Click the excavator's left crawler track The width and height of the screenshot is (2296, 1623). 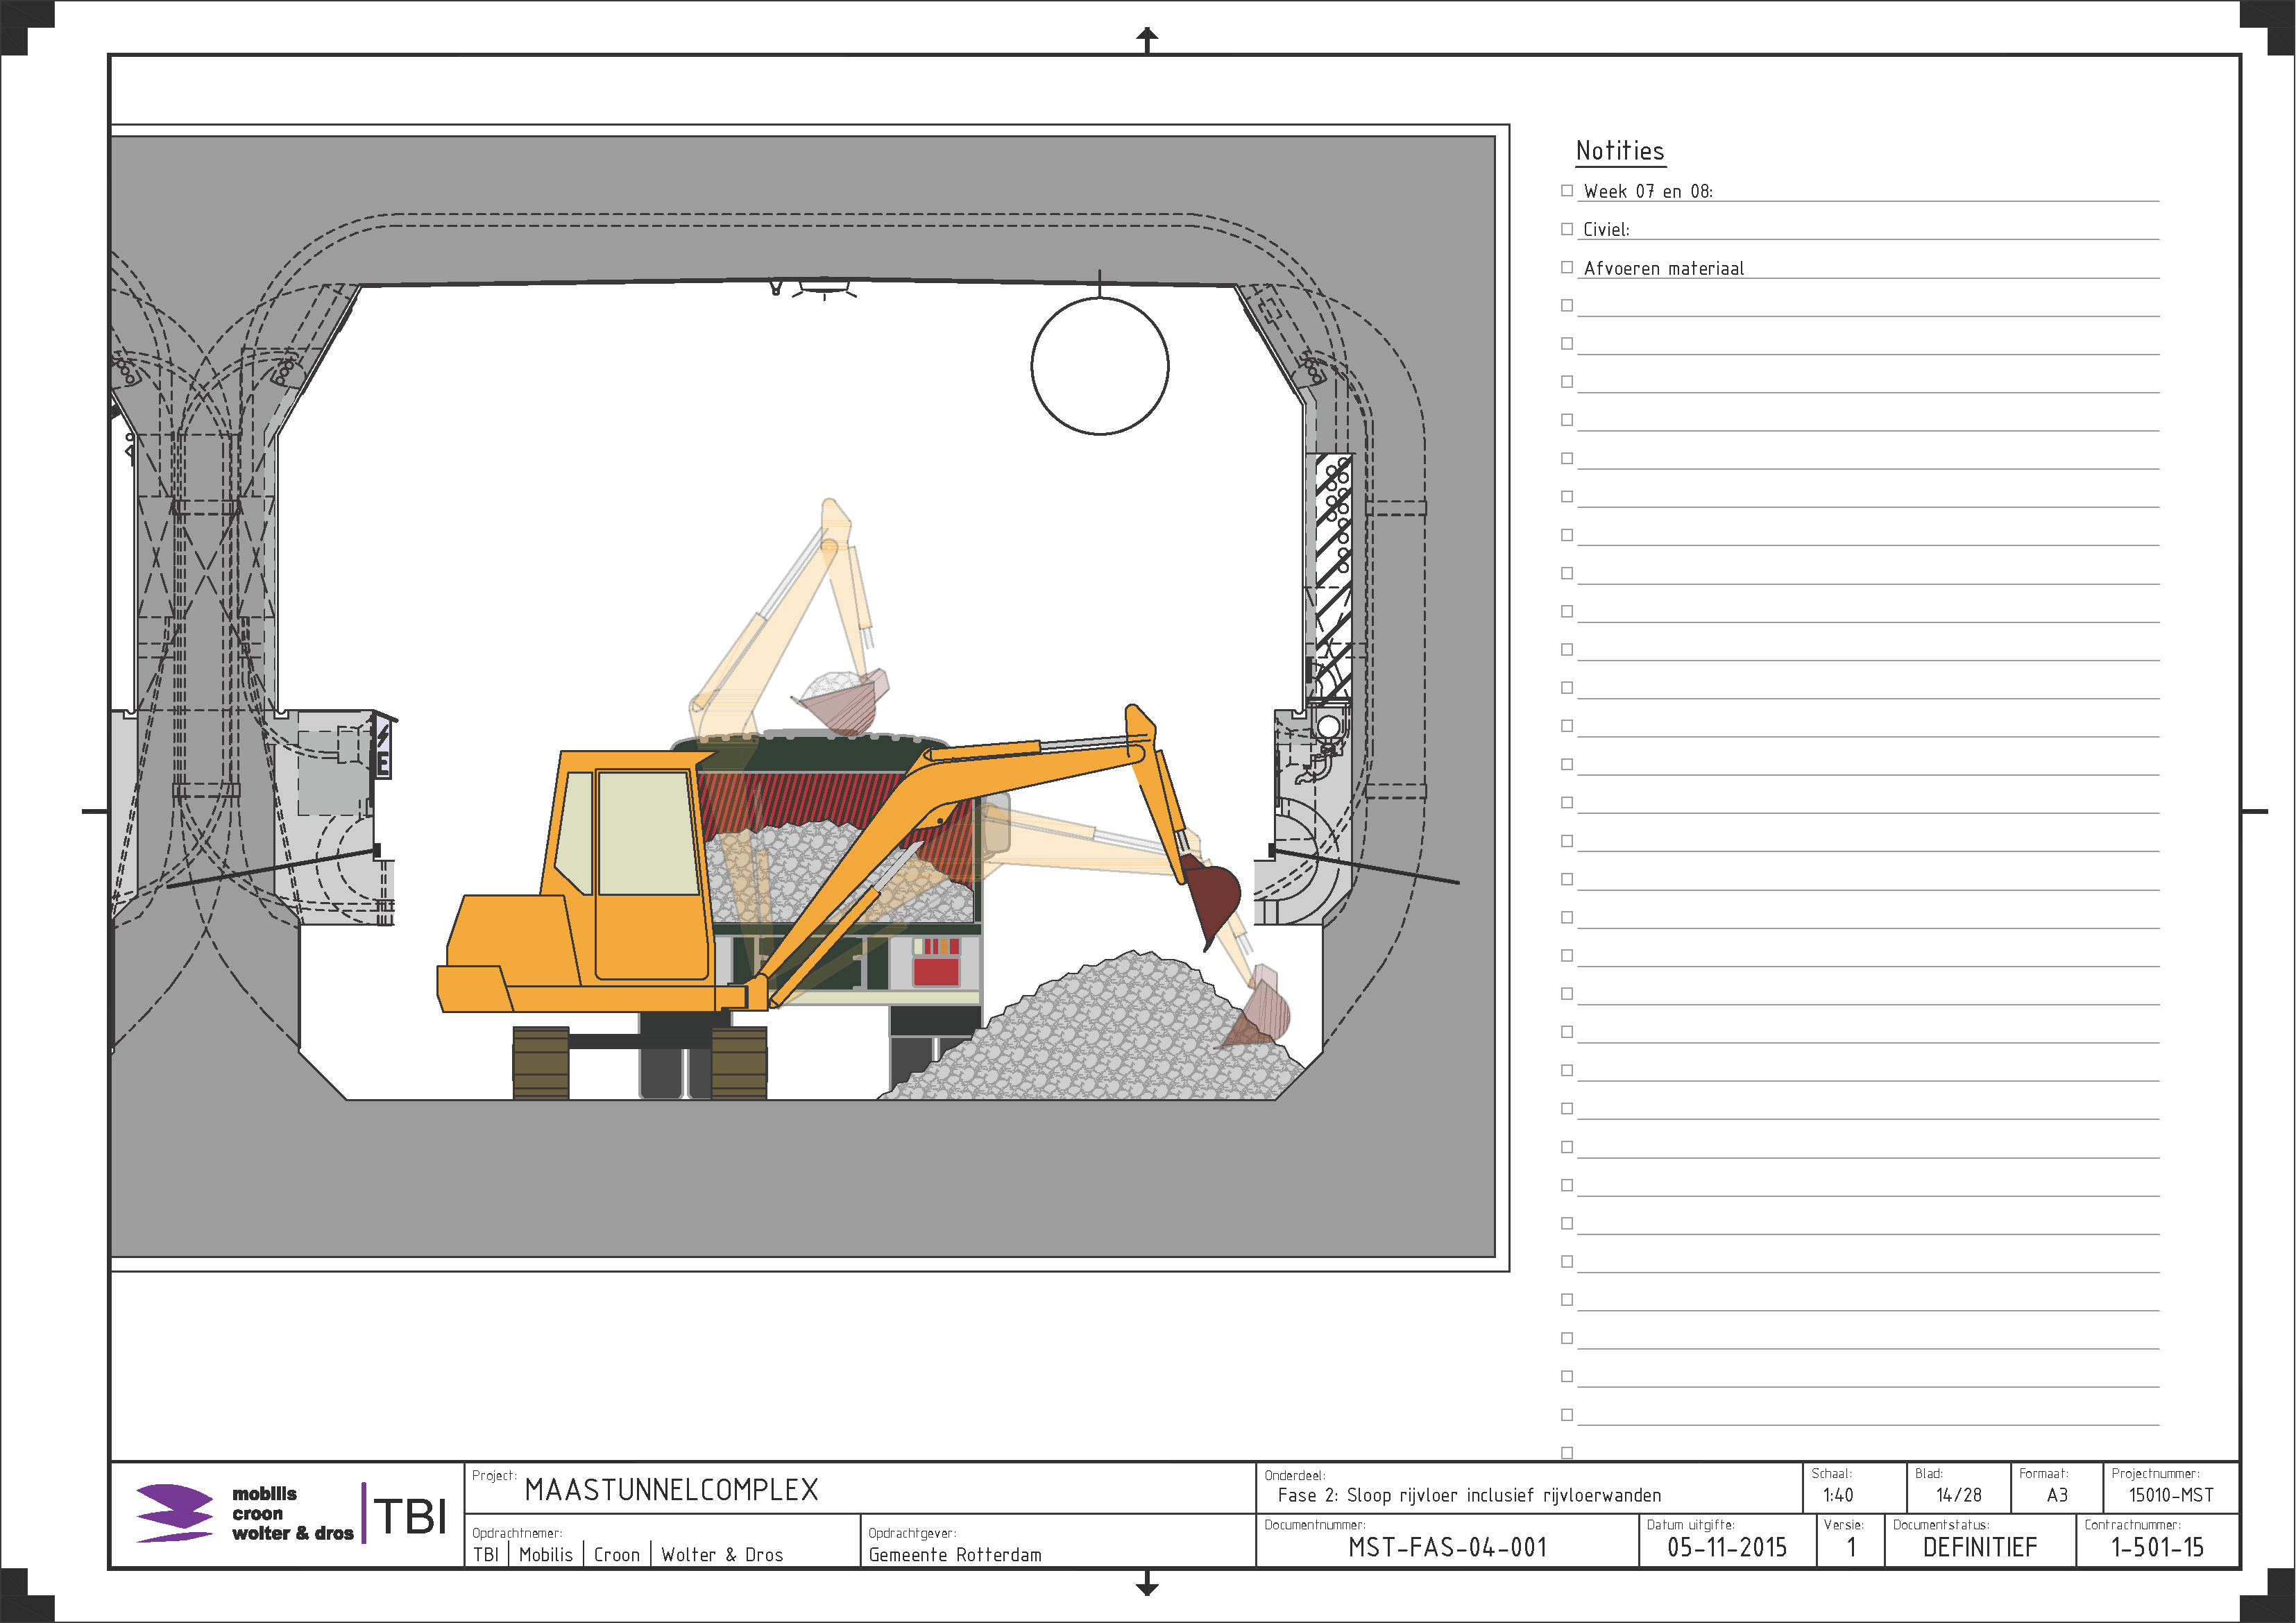click(541, 1063)
